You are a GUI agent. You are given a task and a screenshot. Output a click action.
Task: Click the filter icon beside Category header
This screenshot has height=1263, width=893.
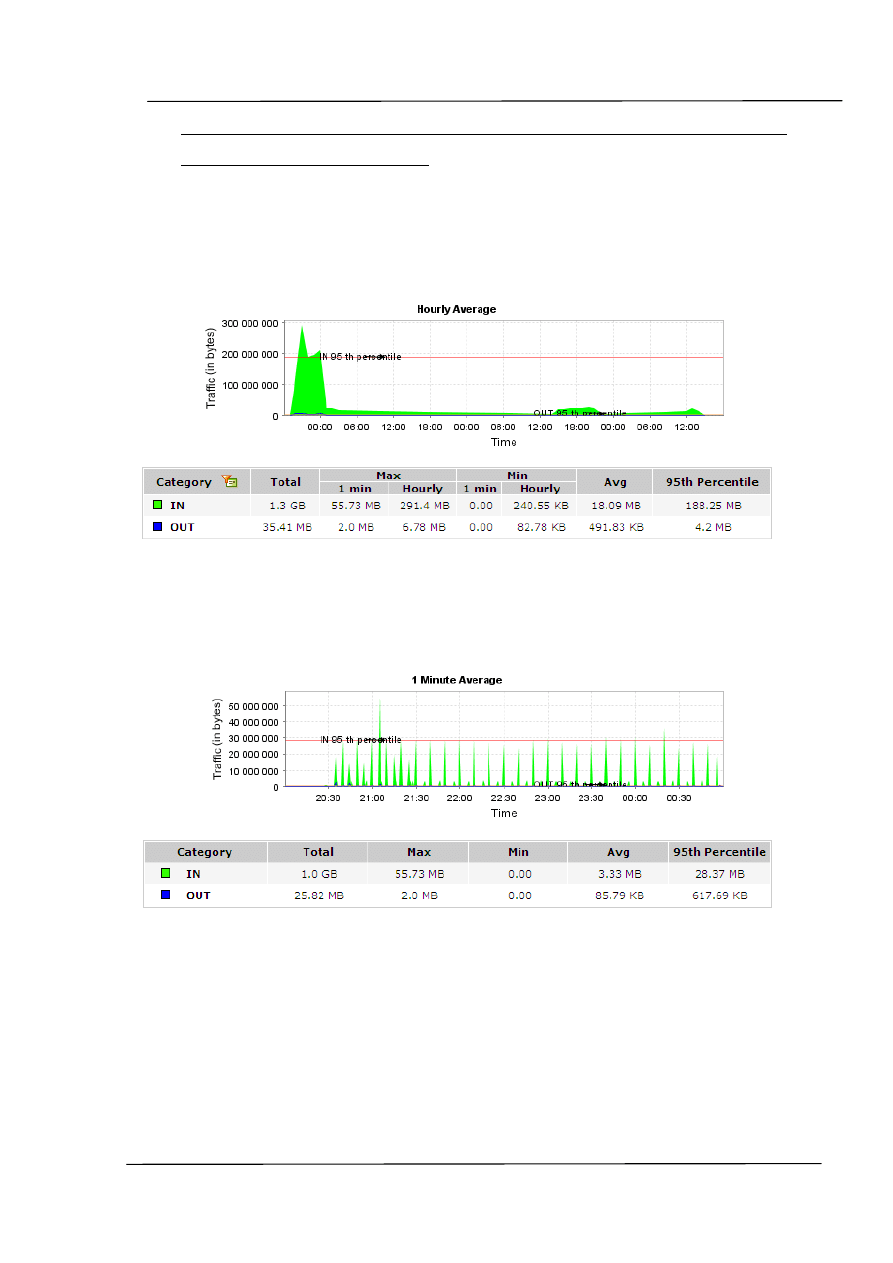230,482
